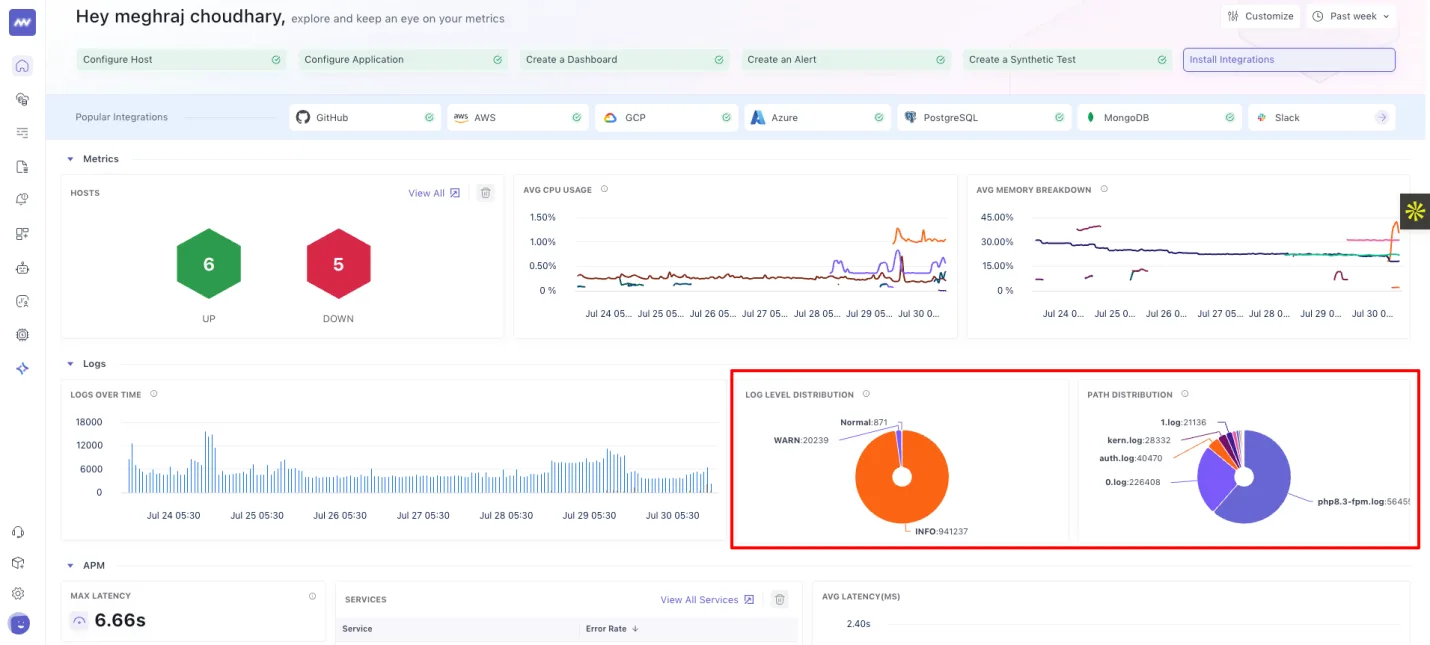This screenshot has height=645, width=1430.
Task: Toggle the PostgreSQL integration check mark
Action: click(1059, 117)
